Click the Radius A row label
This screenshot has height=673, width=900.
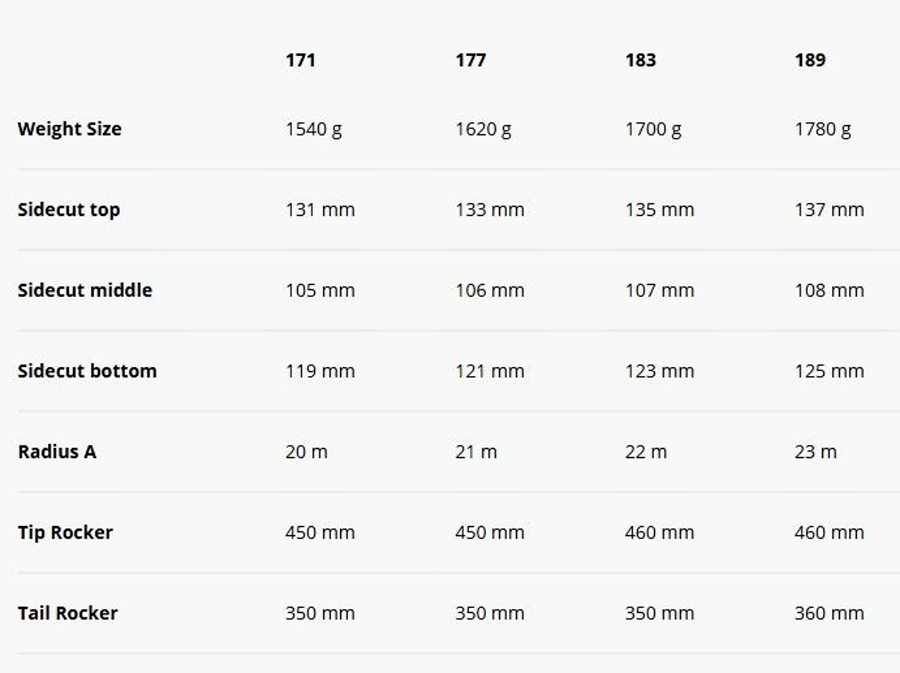pyautogui.click(x=57, y=452)
